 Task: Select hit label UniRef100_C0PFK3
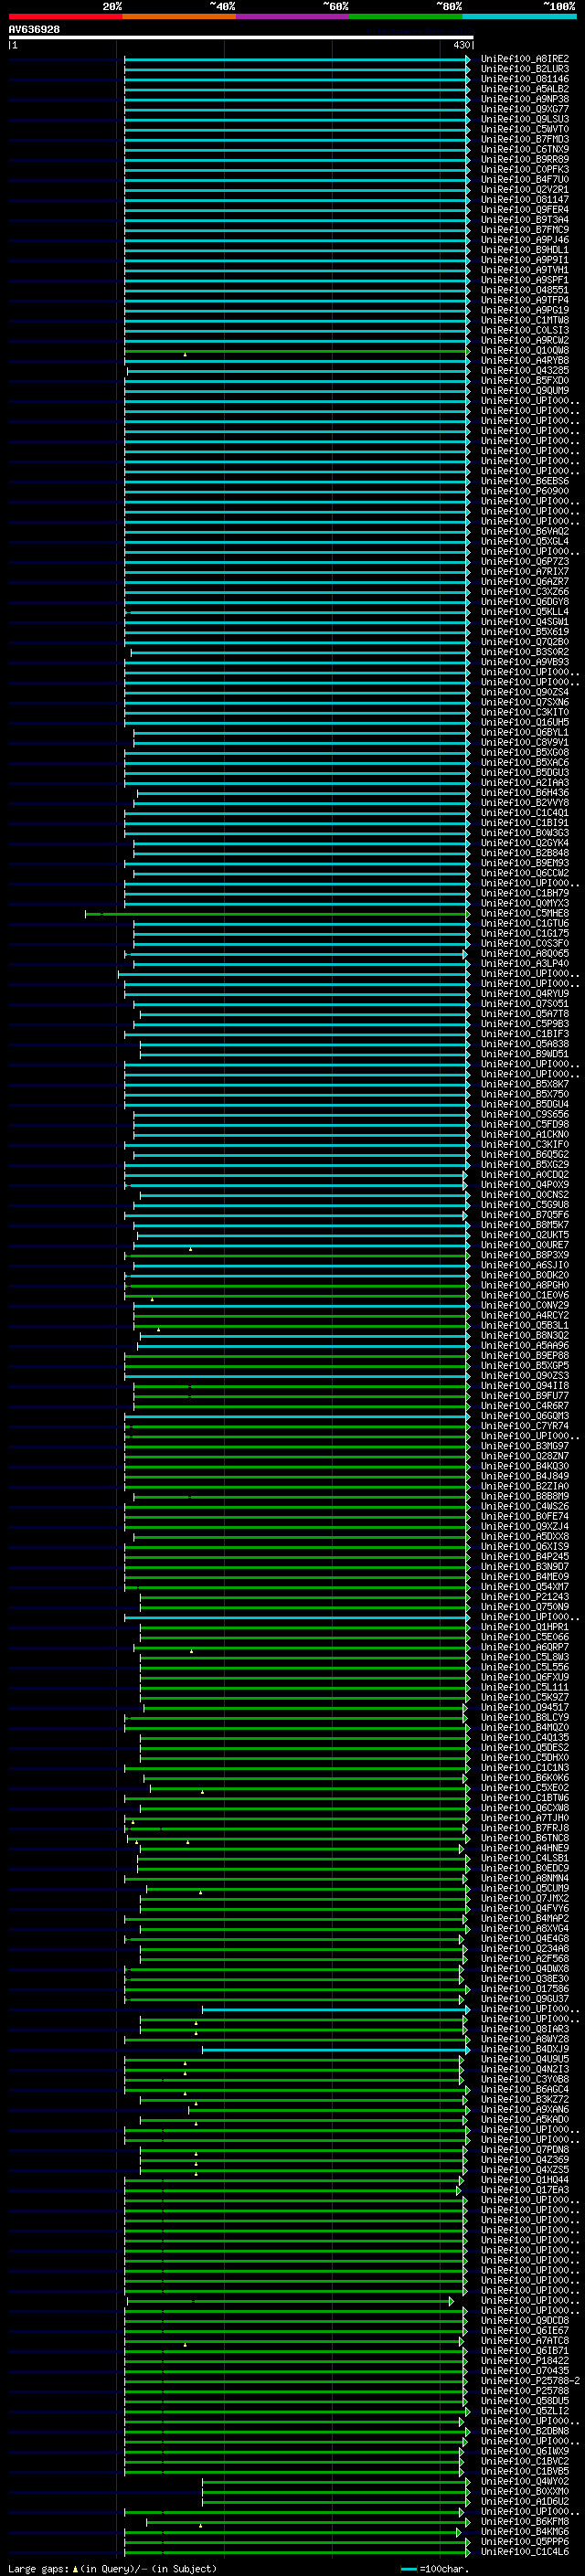coord(524,169)
